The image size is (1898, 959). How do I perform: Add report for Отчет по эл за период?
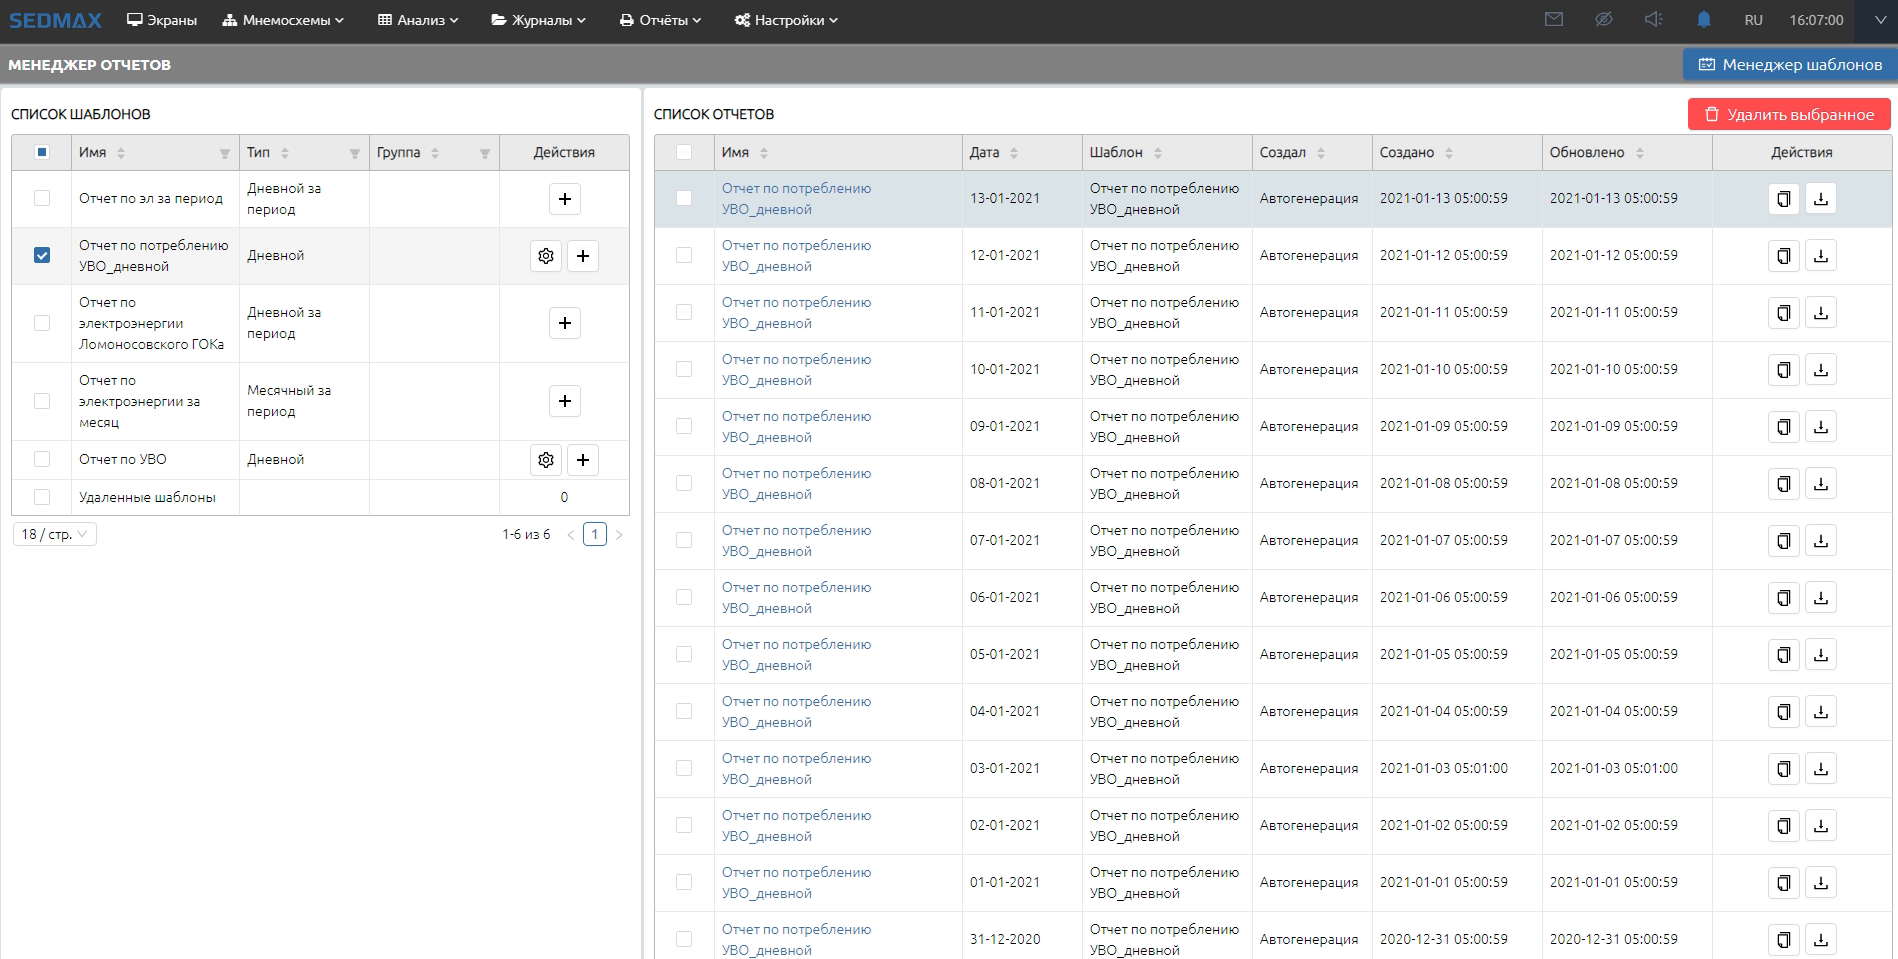tap(564, 199)
